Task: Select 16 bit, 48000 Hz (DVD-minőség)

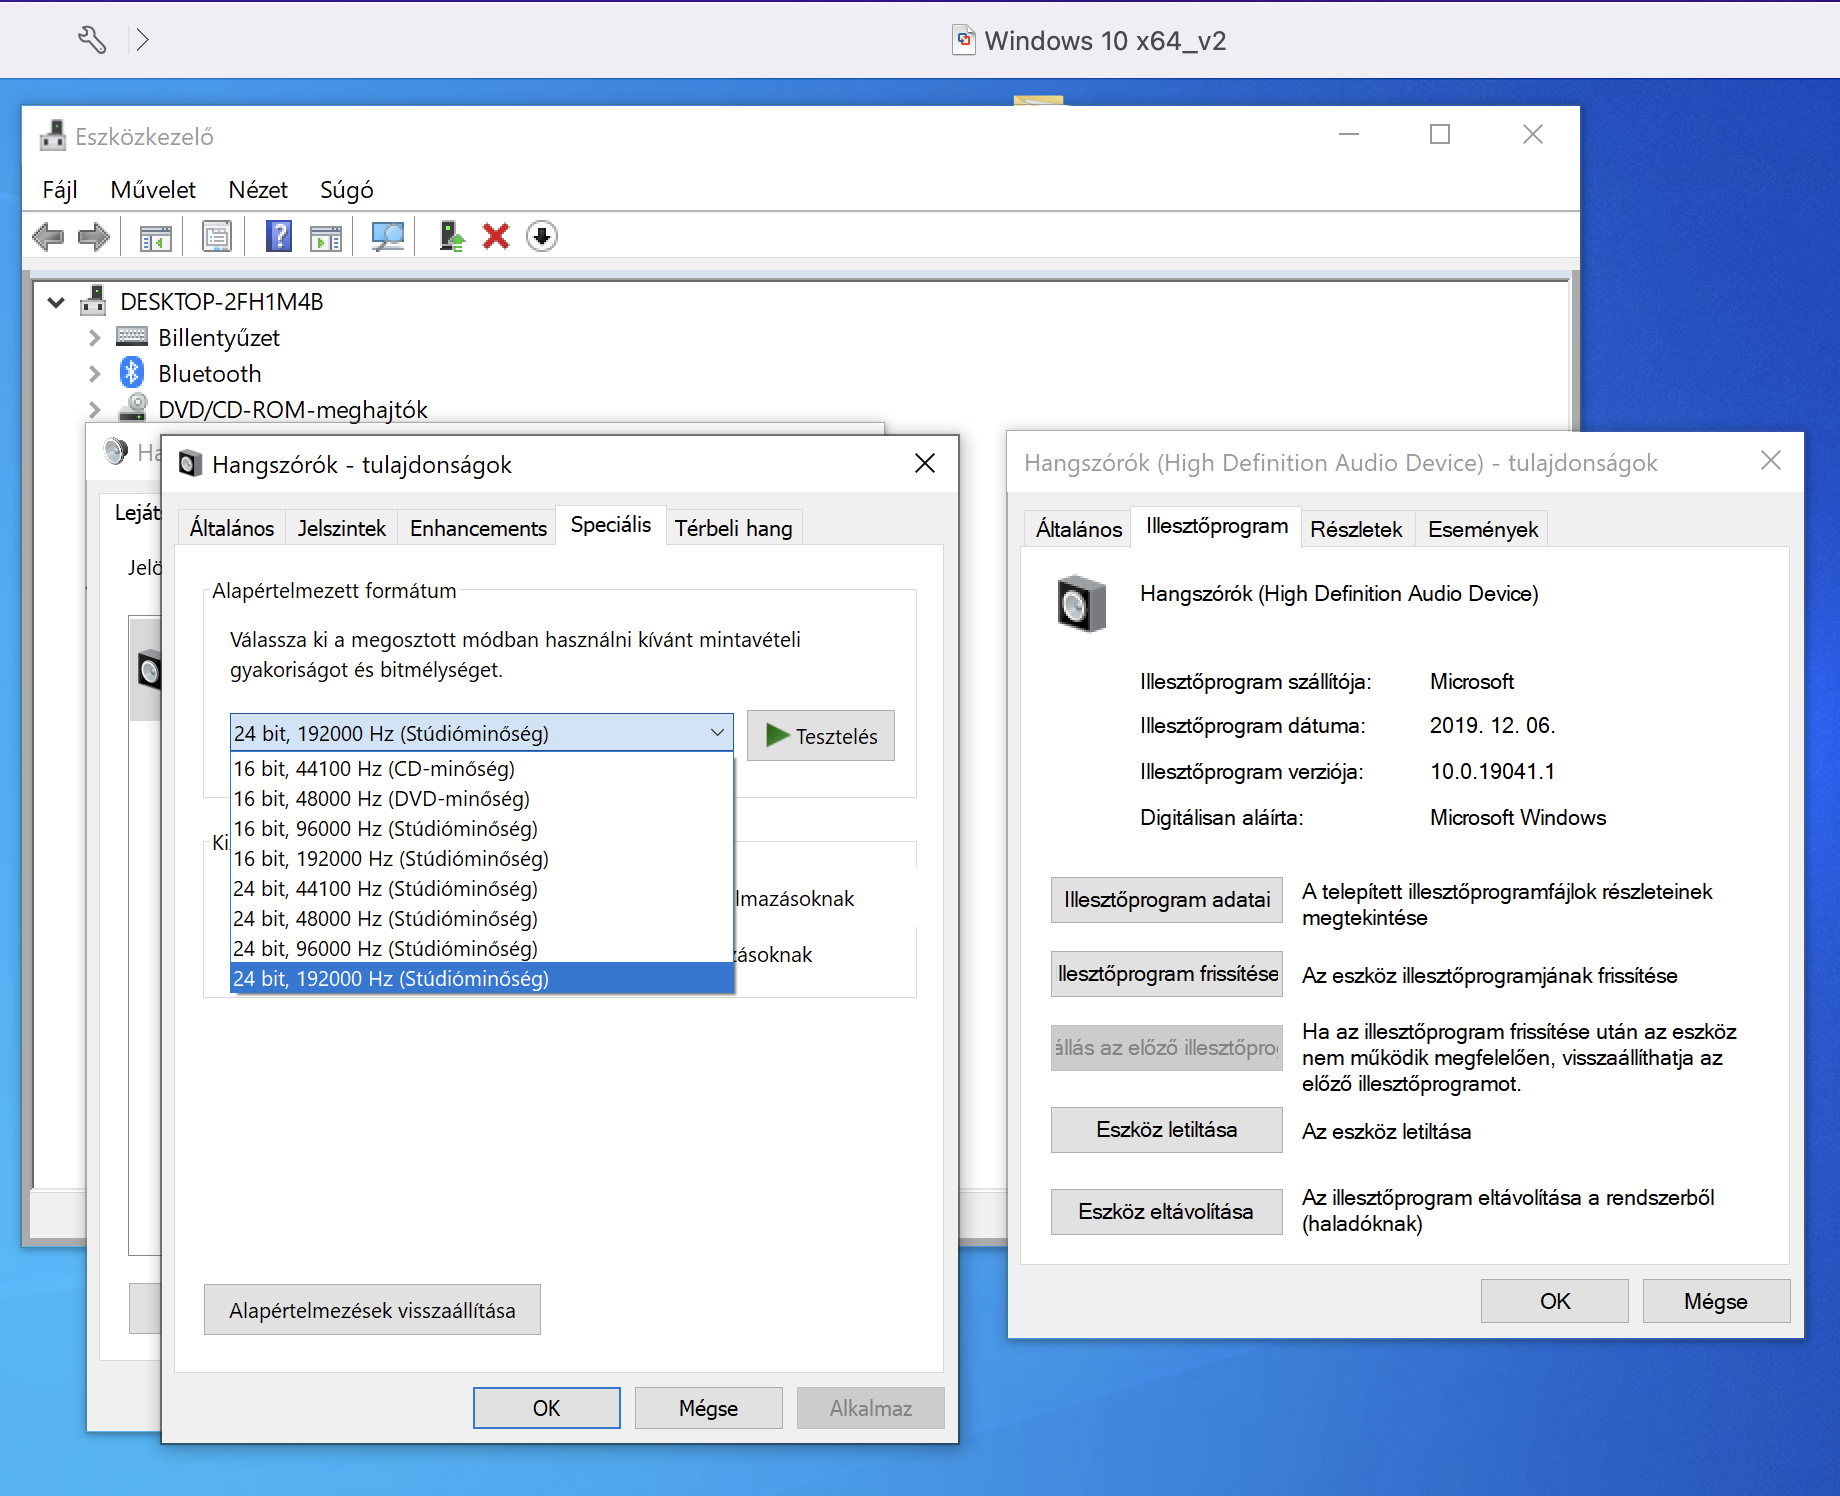Action: [x=482, y=798]
